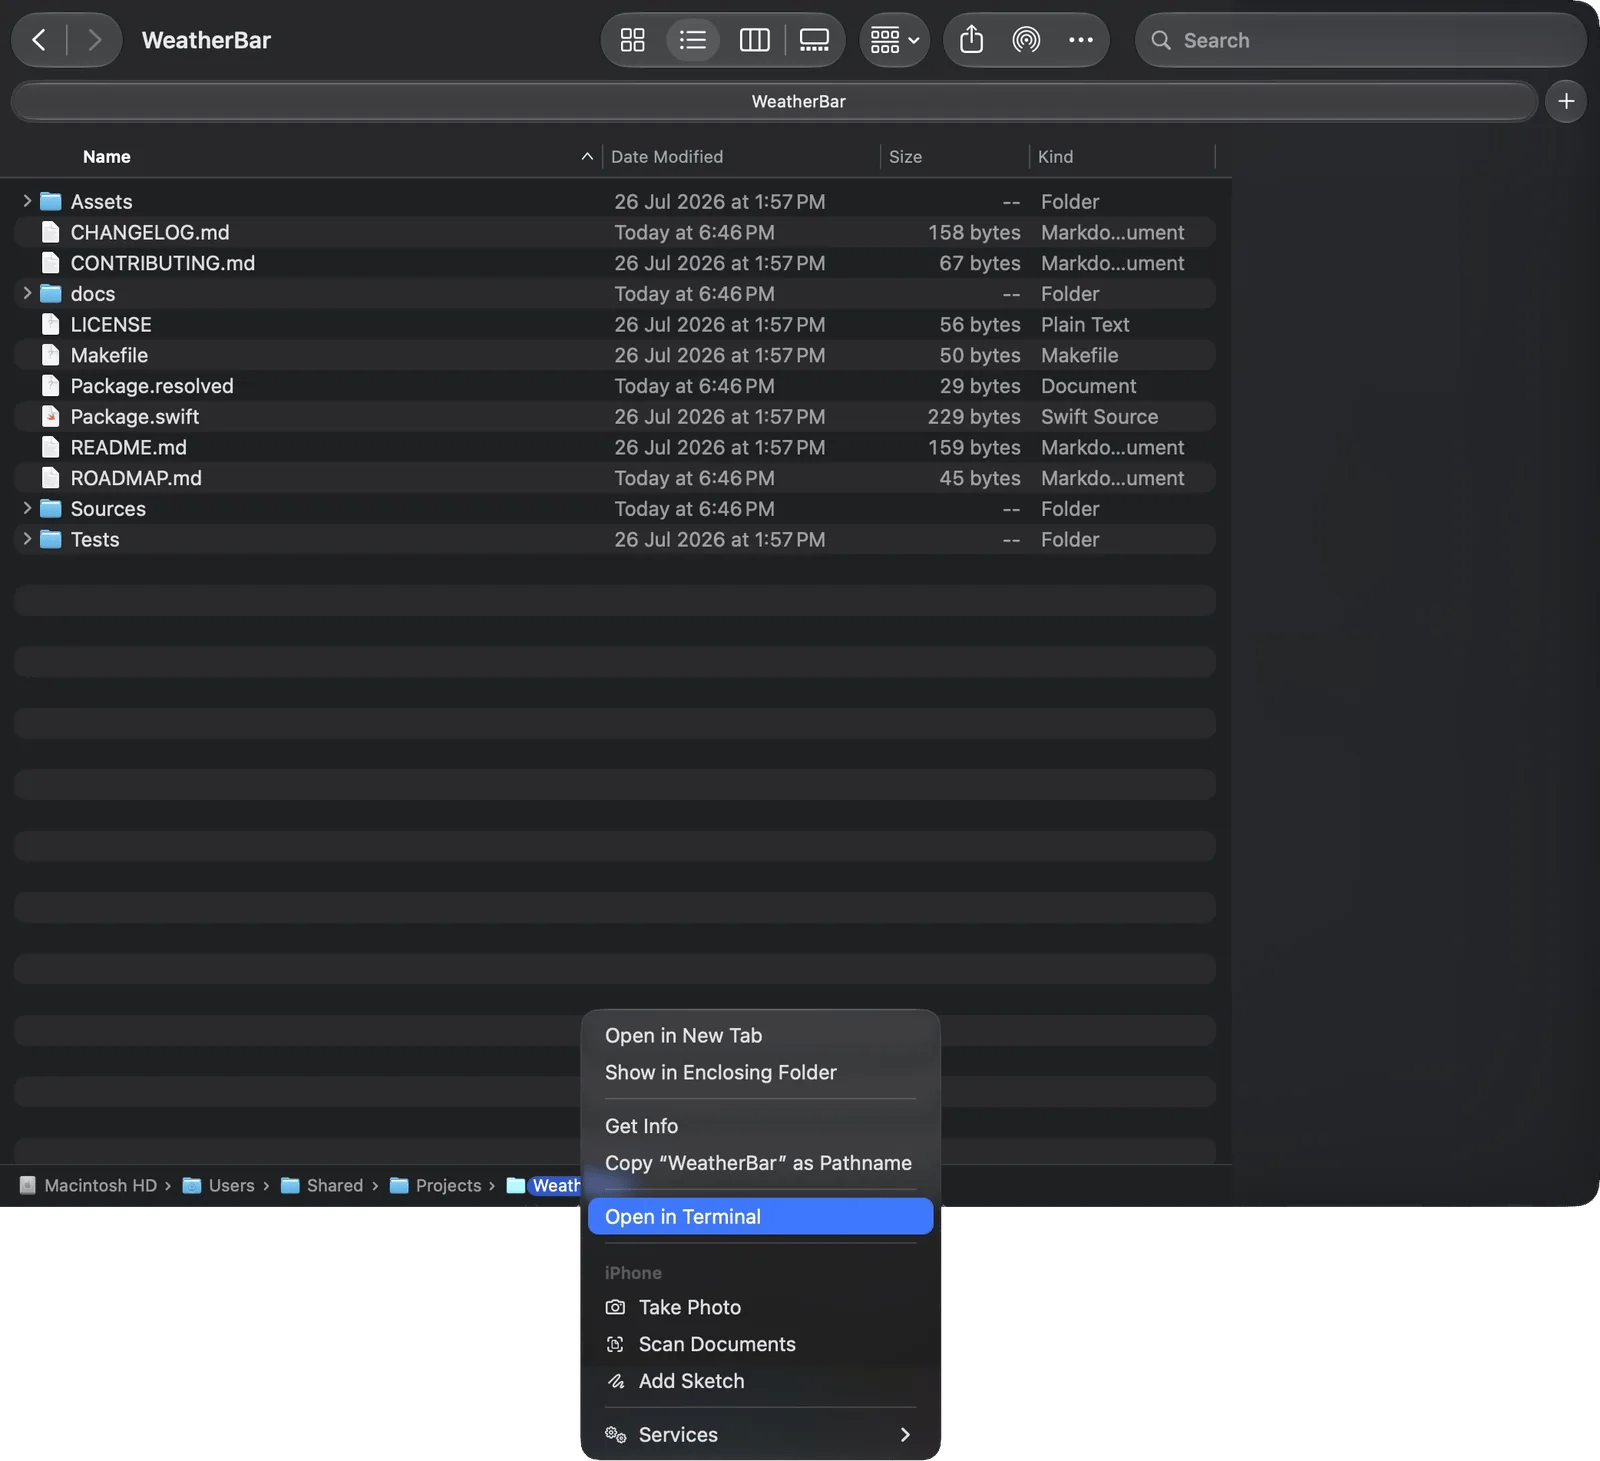Viewport: 1600px width, 1461px height.
Task: Choose Add Sketch menu item
Action: pyautogui.click(x=760, y=1381)
